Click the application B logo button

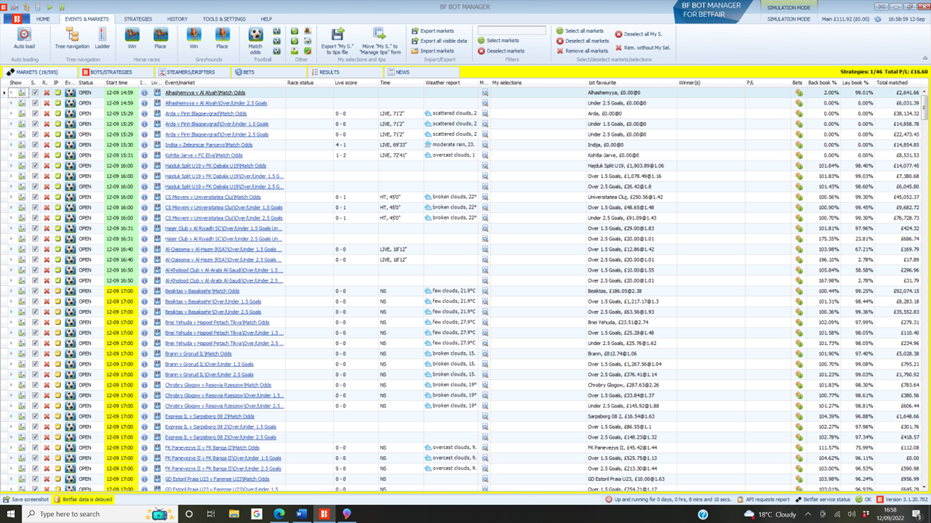coord(17,19)
